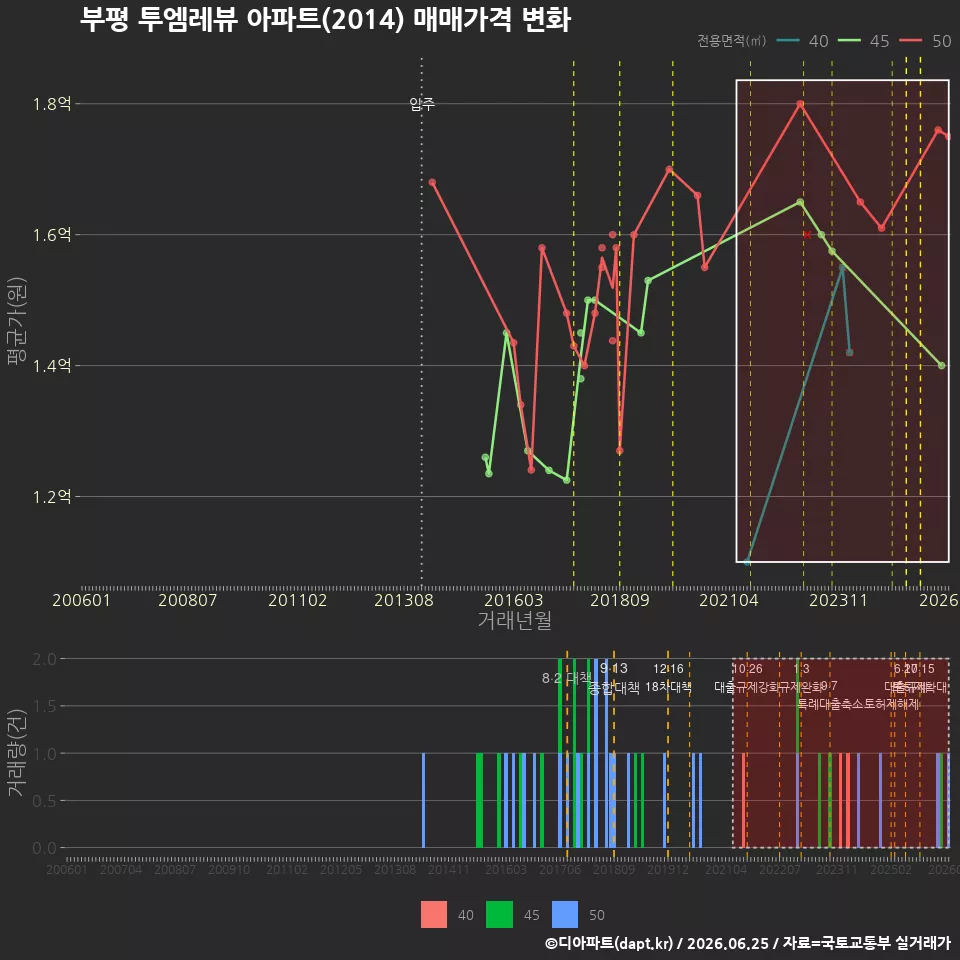Click the 거래년월 axis title

tap(514, 620)
